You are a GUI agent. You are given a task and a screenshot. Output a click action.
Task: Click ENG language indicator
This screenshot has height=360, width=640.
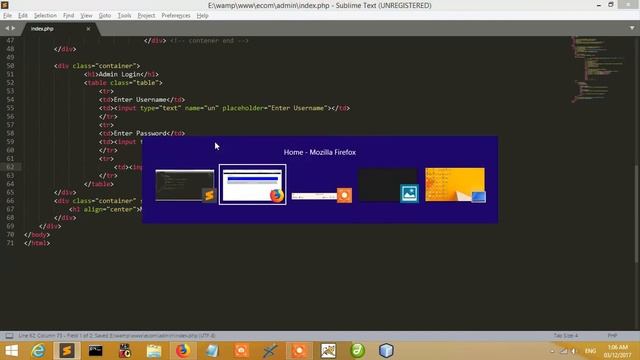pos(590,351)
